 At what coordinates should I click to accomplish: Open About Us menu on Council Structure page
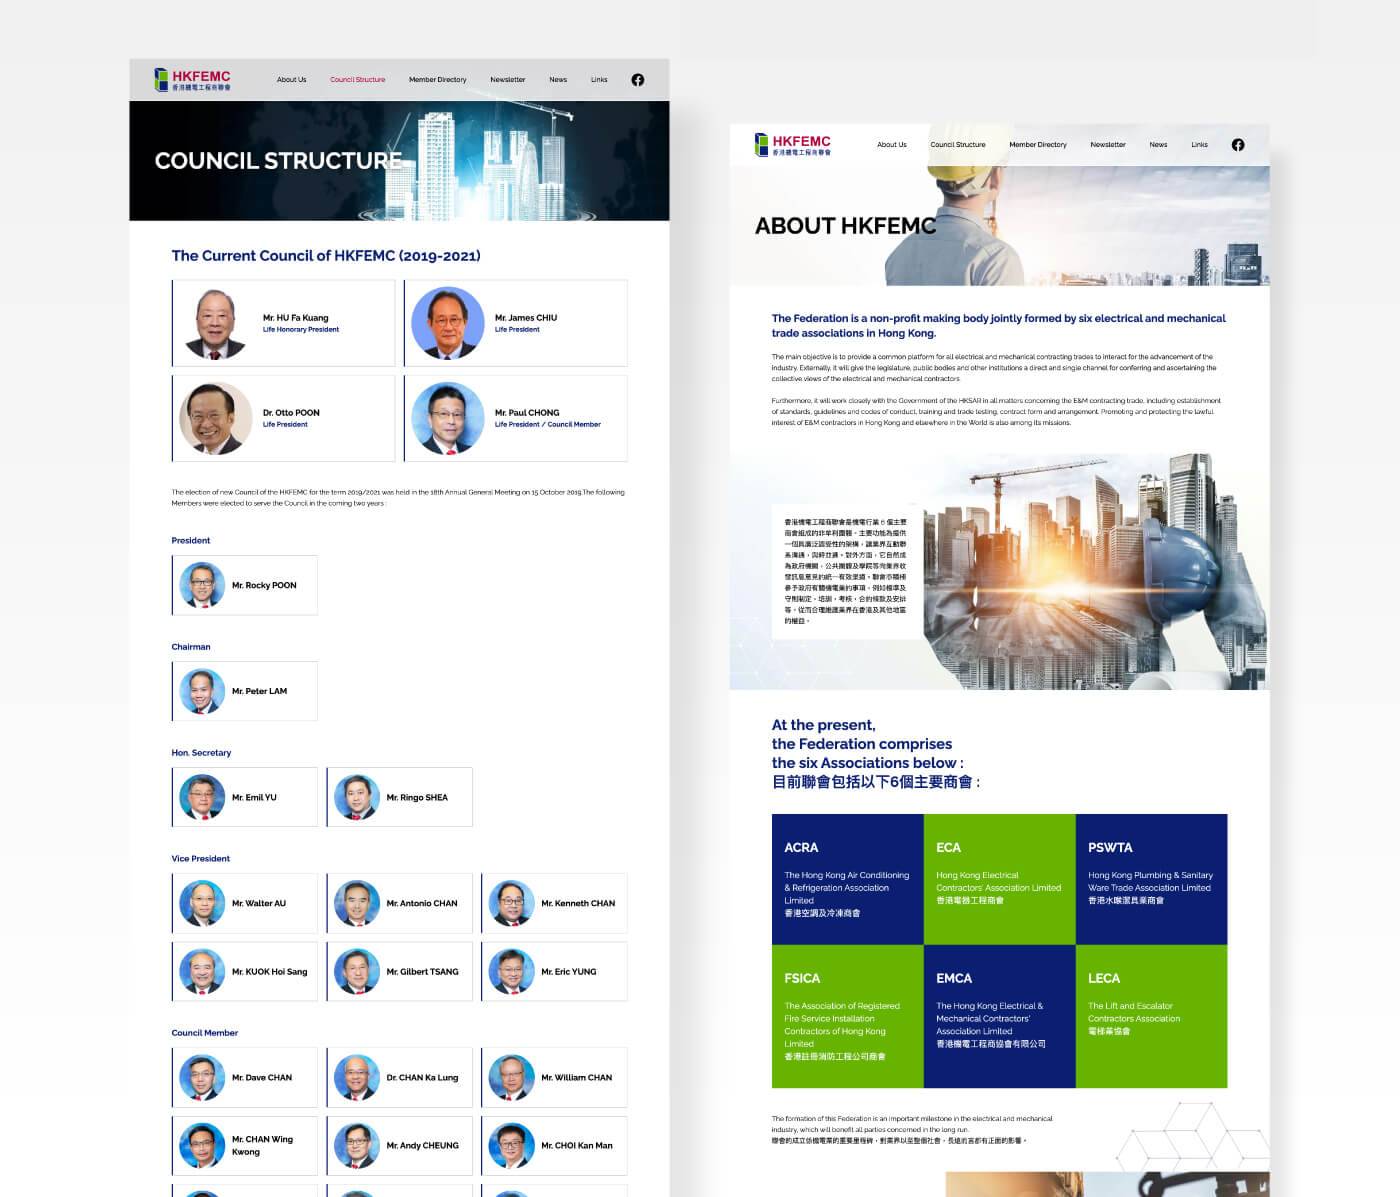(291, 80)
